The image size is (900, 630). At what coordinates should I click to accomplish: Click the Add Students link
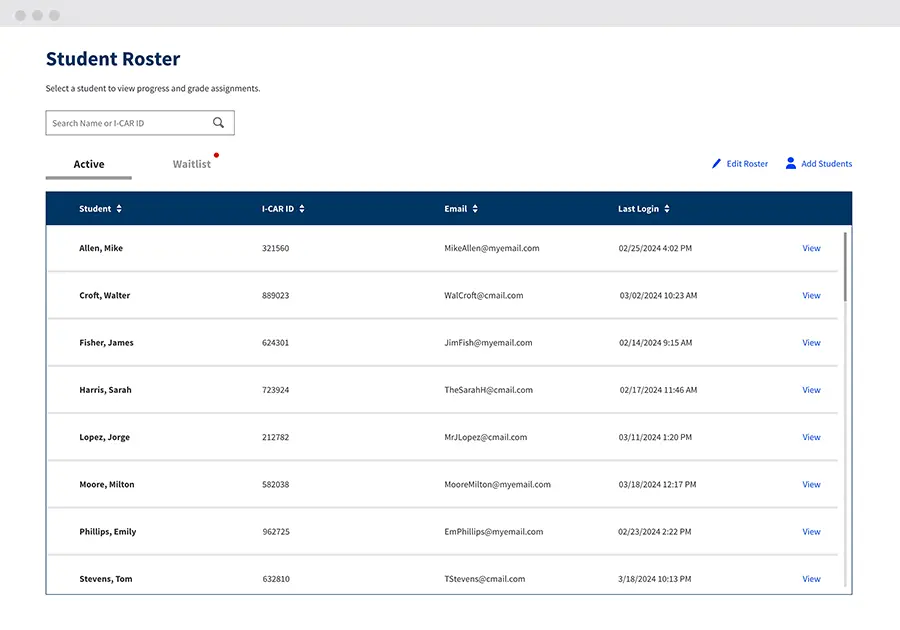point(826,164)
